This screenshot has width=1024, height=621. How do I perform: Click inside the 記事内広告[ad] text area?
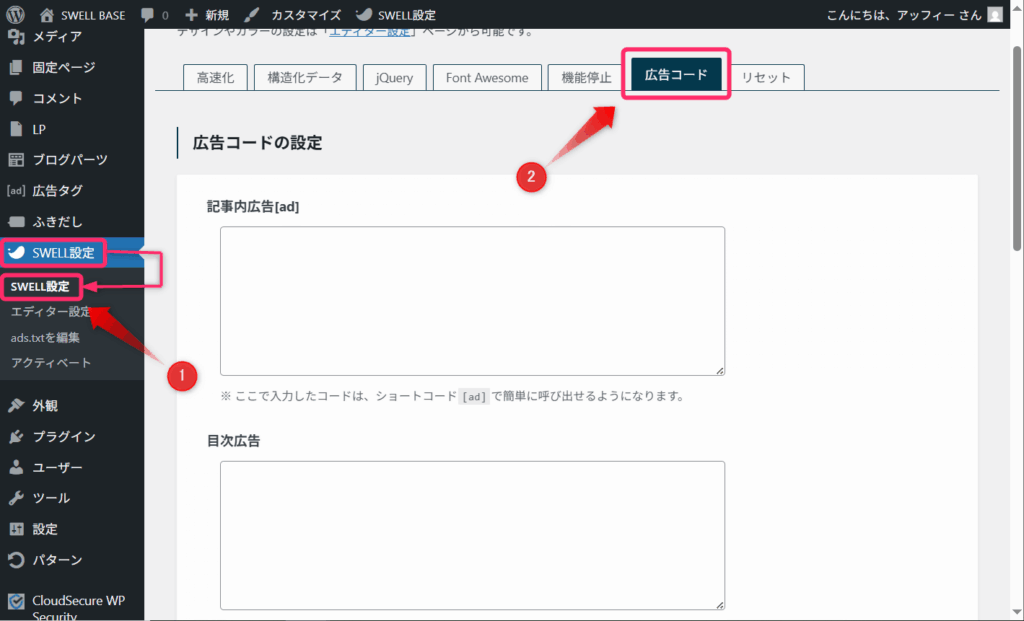click(x=472, y=301)
